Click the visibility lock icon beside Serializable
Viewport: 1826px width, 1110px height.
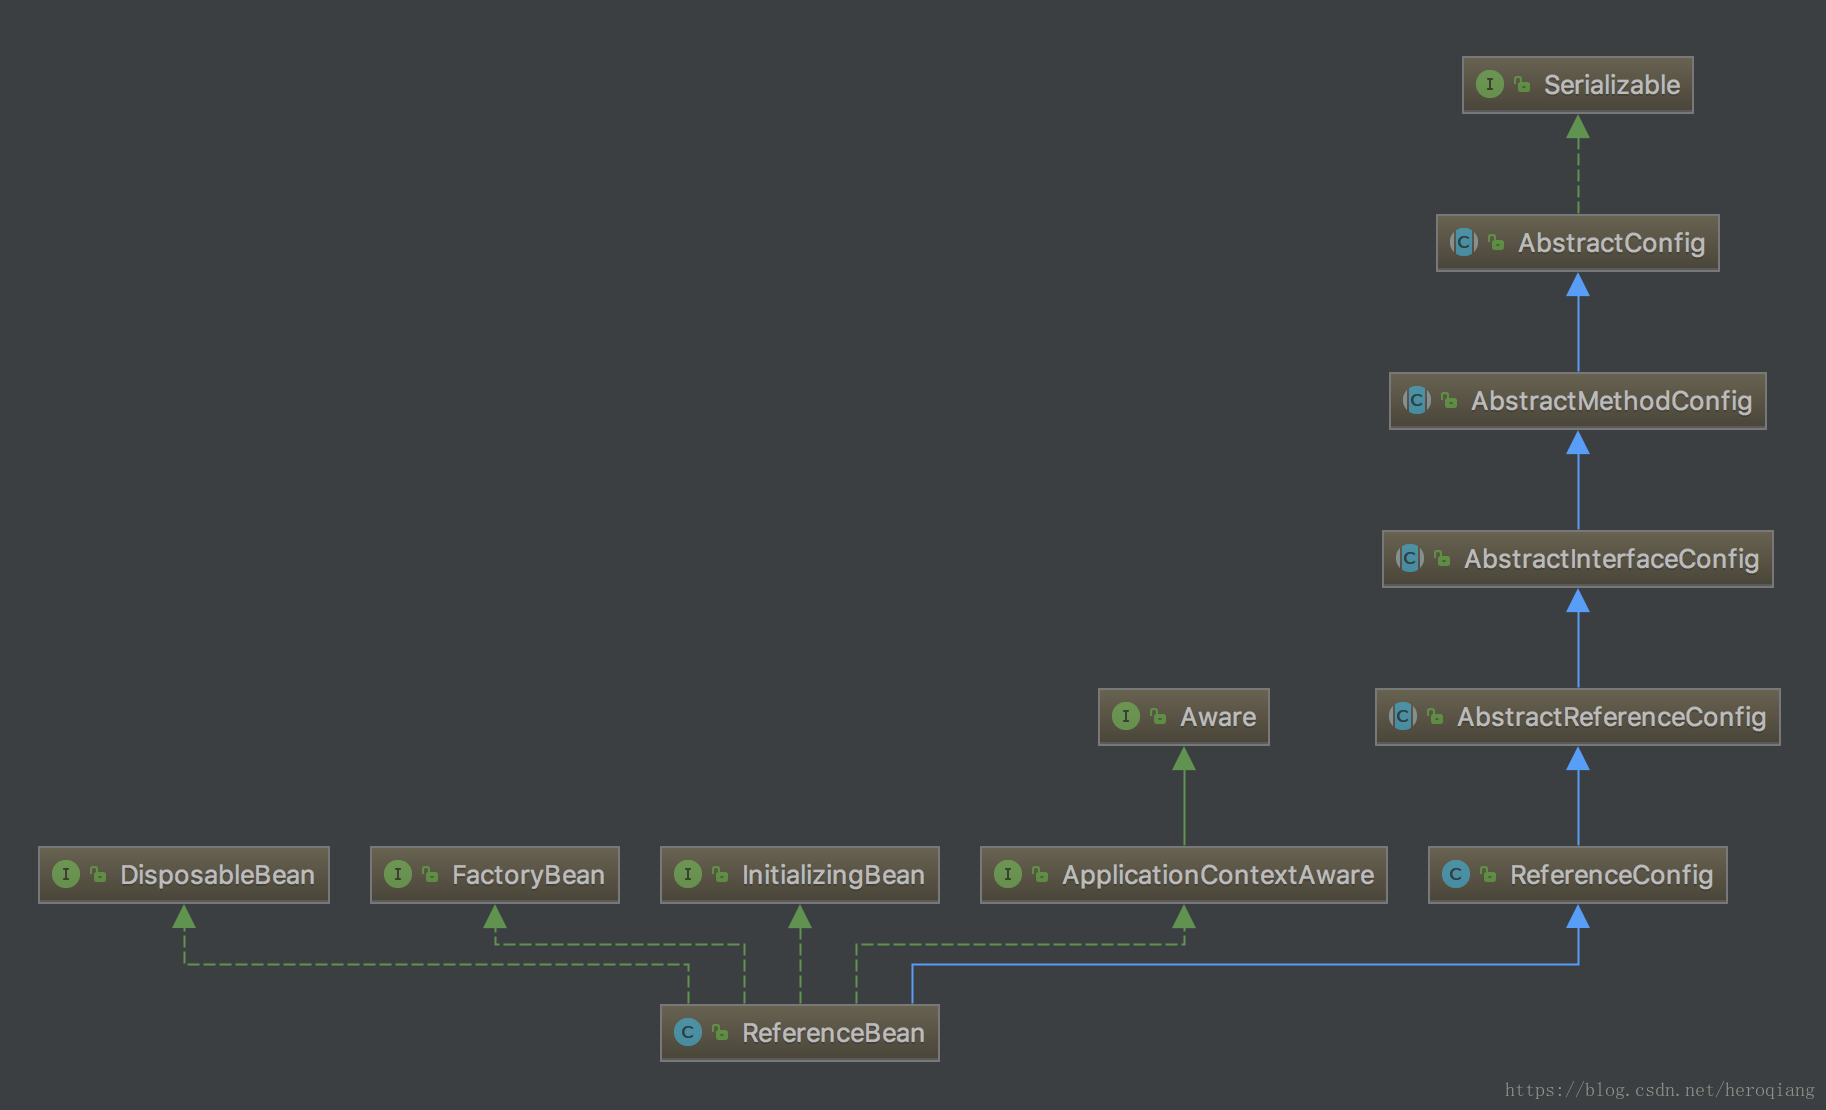[x=1522, y=85]
